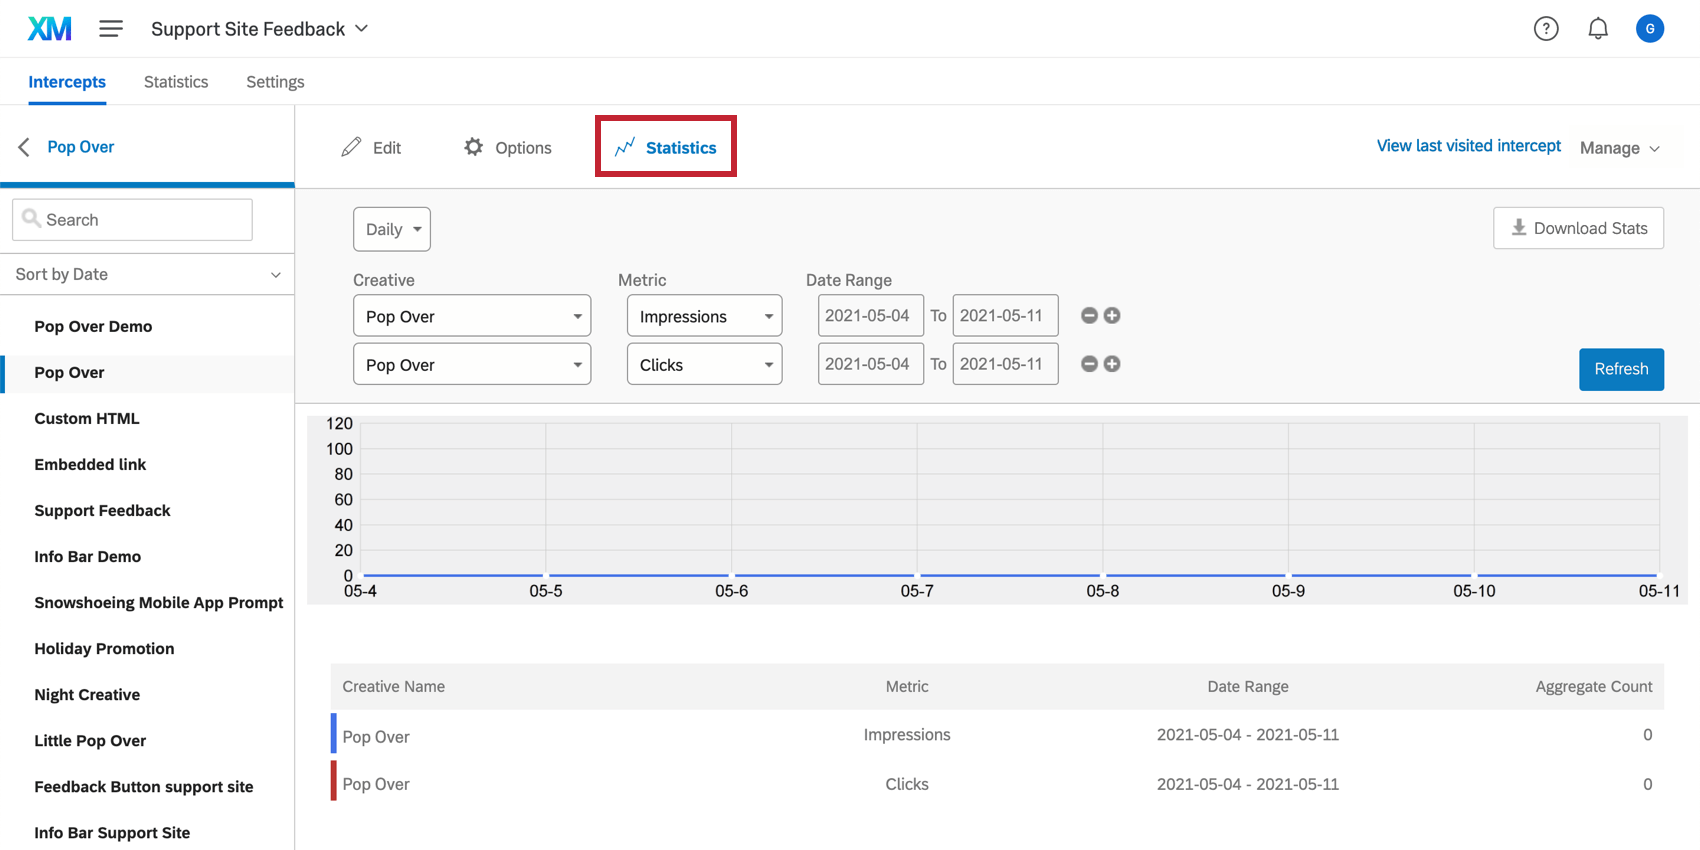The width and height of the screenshot is (1700, 850).
Task: Open the Daily interval dropdown
Action: [x=392, y=229]
